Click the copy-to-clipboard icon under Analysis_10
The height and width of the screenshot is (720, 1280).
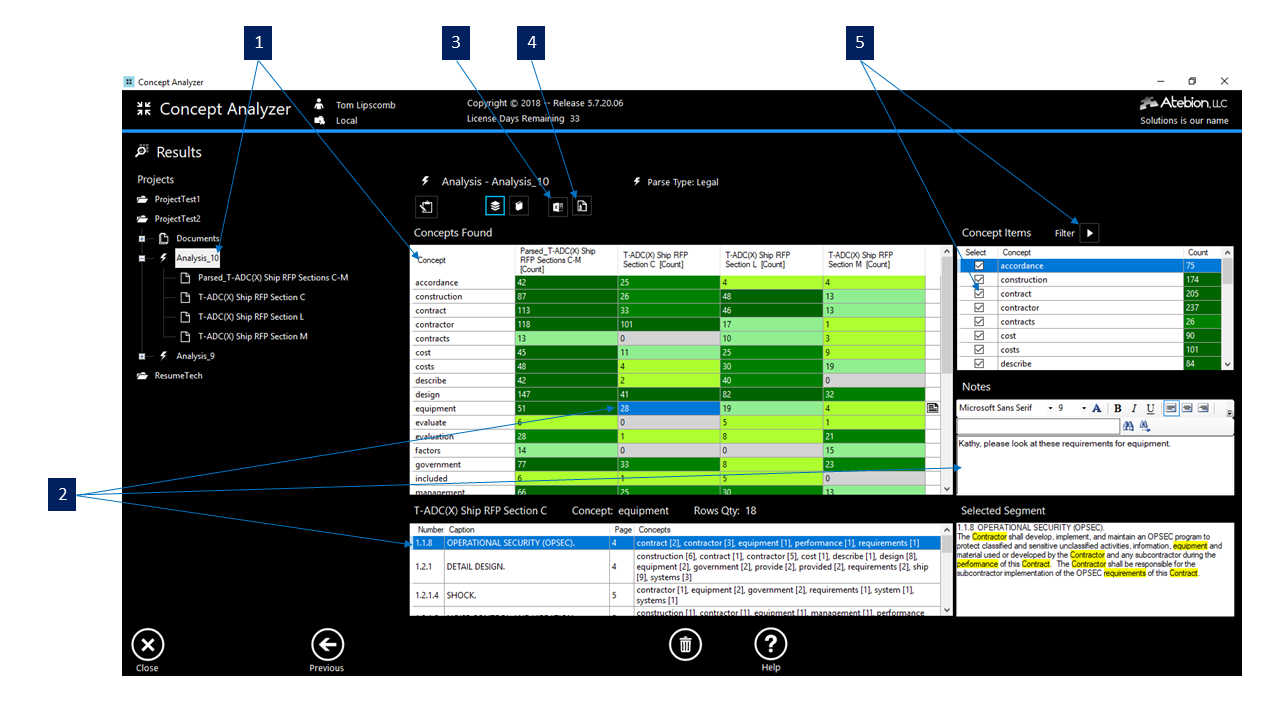[426, 206]
